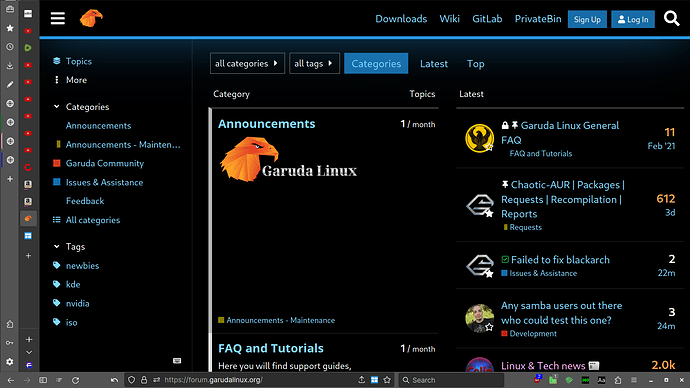Click the translate Aa toolbar icon
Image resolution: width=690 pixels, height=388 pixels.
(x=602, y=380)
